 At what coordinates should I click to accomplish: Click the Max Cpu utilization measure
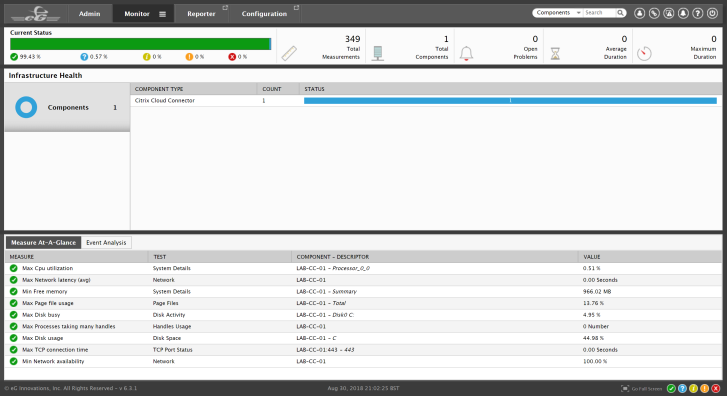pos(47,268)
